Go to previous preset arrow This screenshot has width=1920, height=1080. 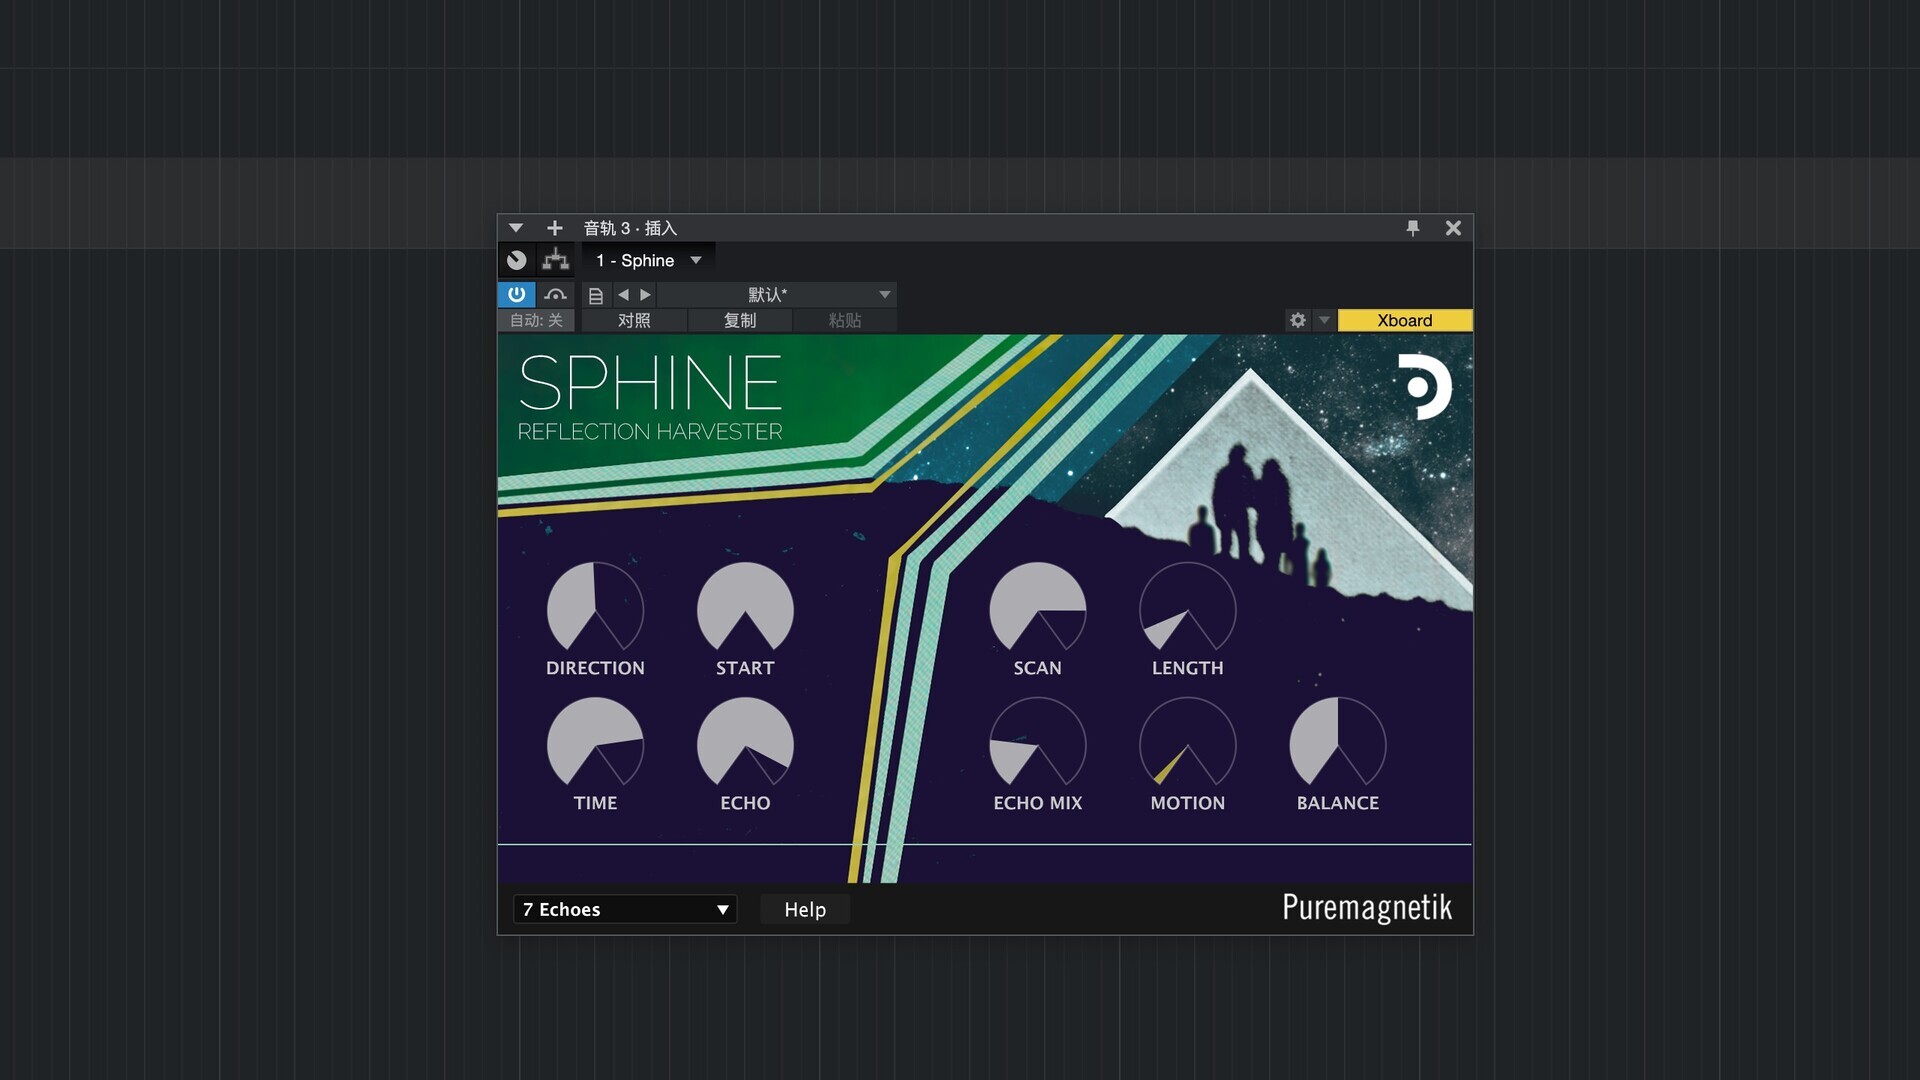click(x=623, y=294)
